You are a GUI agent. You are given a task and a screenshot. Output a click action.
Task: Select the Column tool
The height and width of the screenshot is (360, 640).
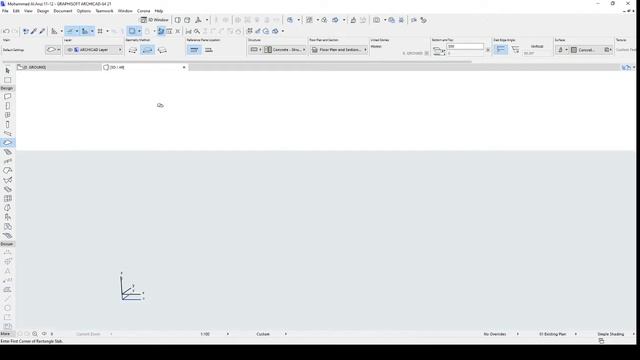pyautogui.click(x=7, y=124)
